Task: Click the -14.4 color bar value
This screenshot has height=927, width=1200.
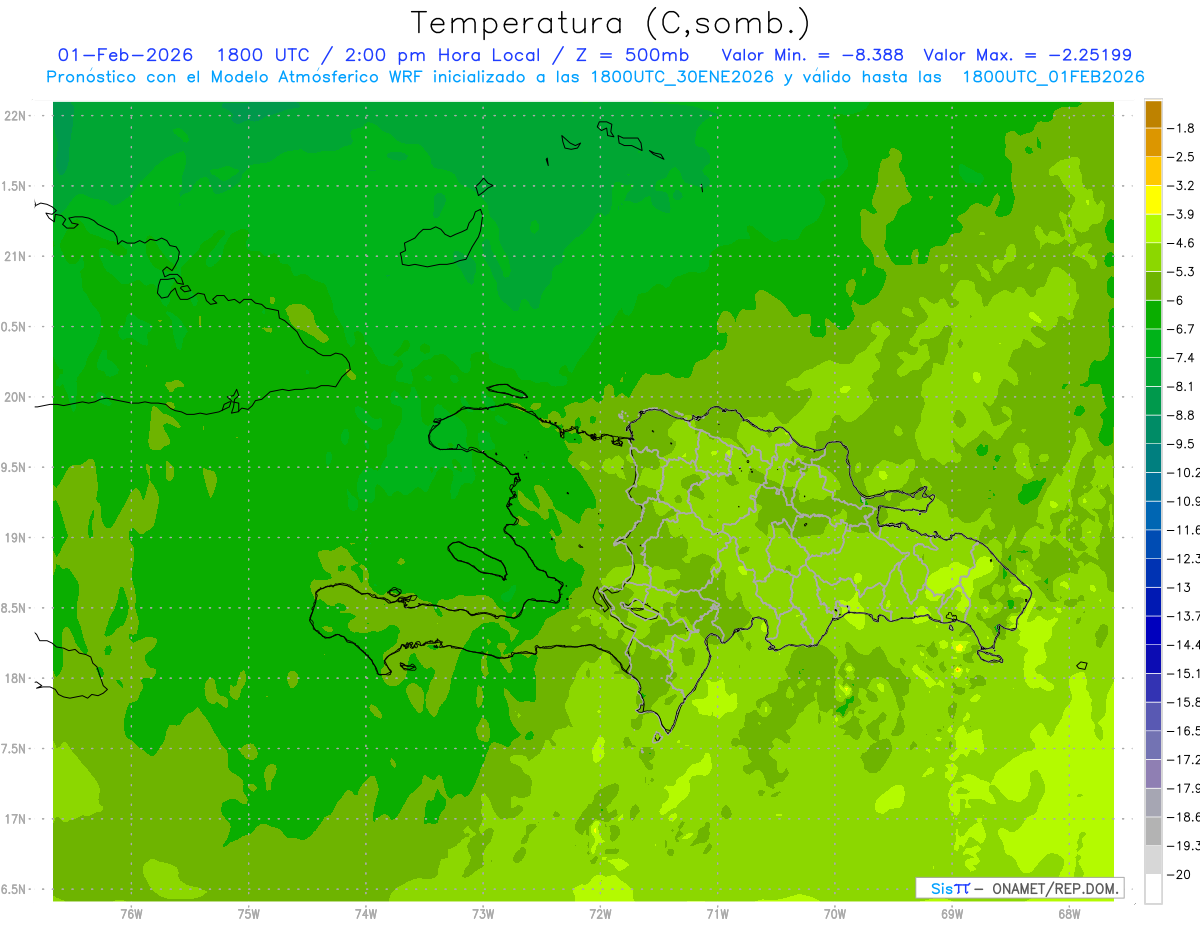Action: point(1183,645)
